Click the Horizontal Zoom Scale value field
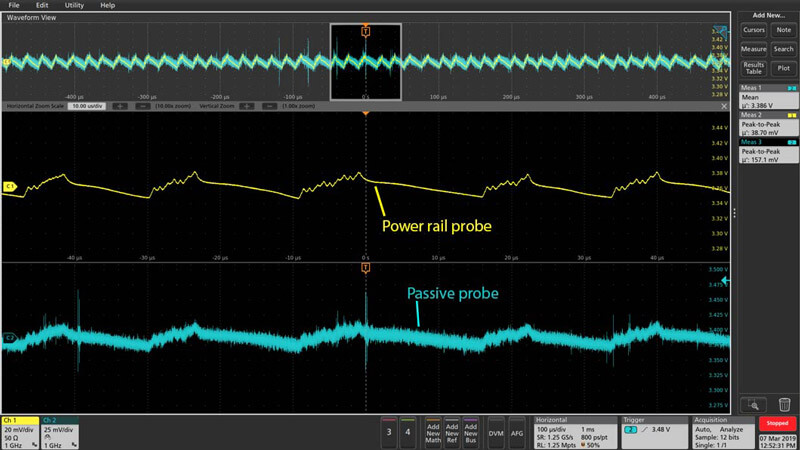800x450 pixels. [84, 104]
